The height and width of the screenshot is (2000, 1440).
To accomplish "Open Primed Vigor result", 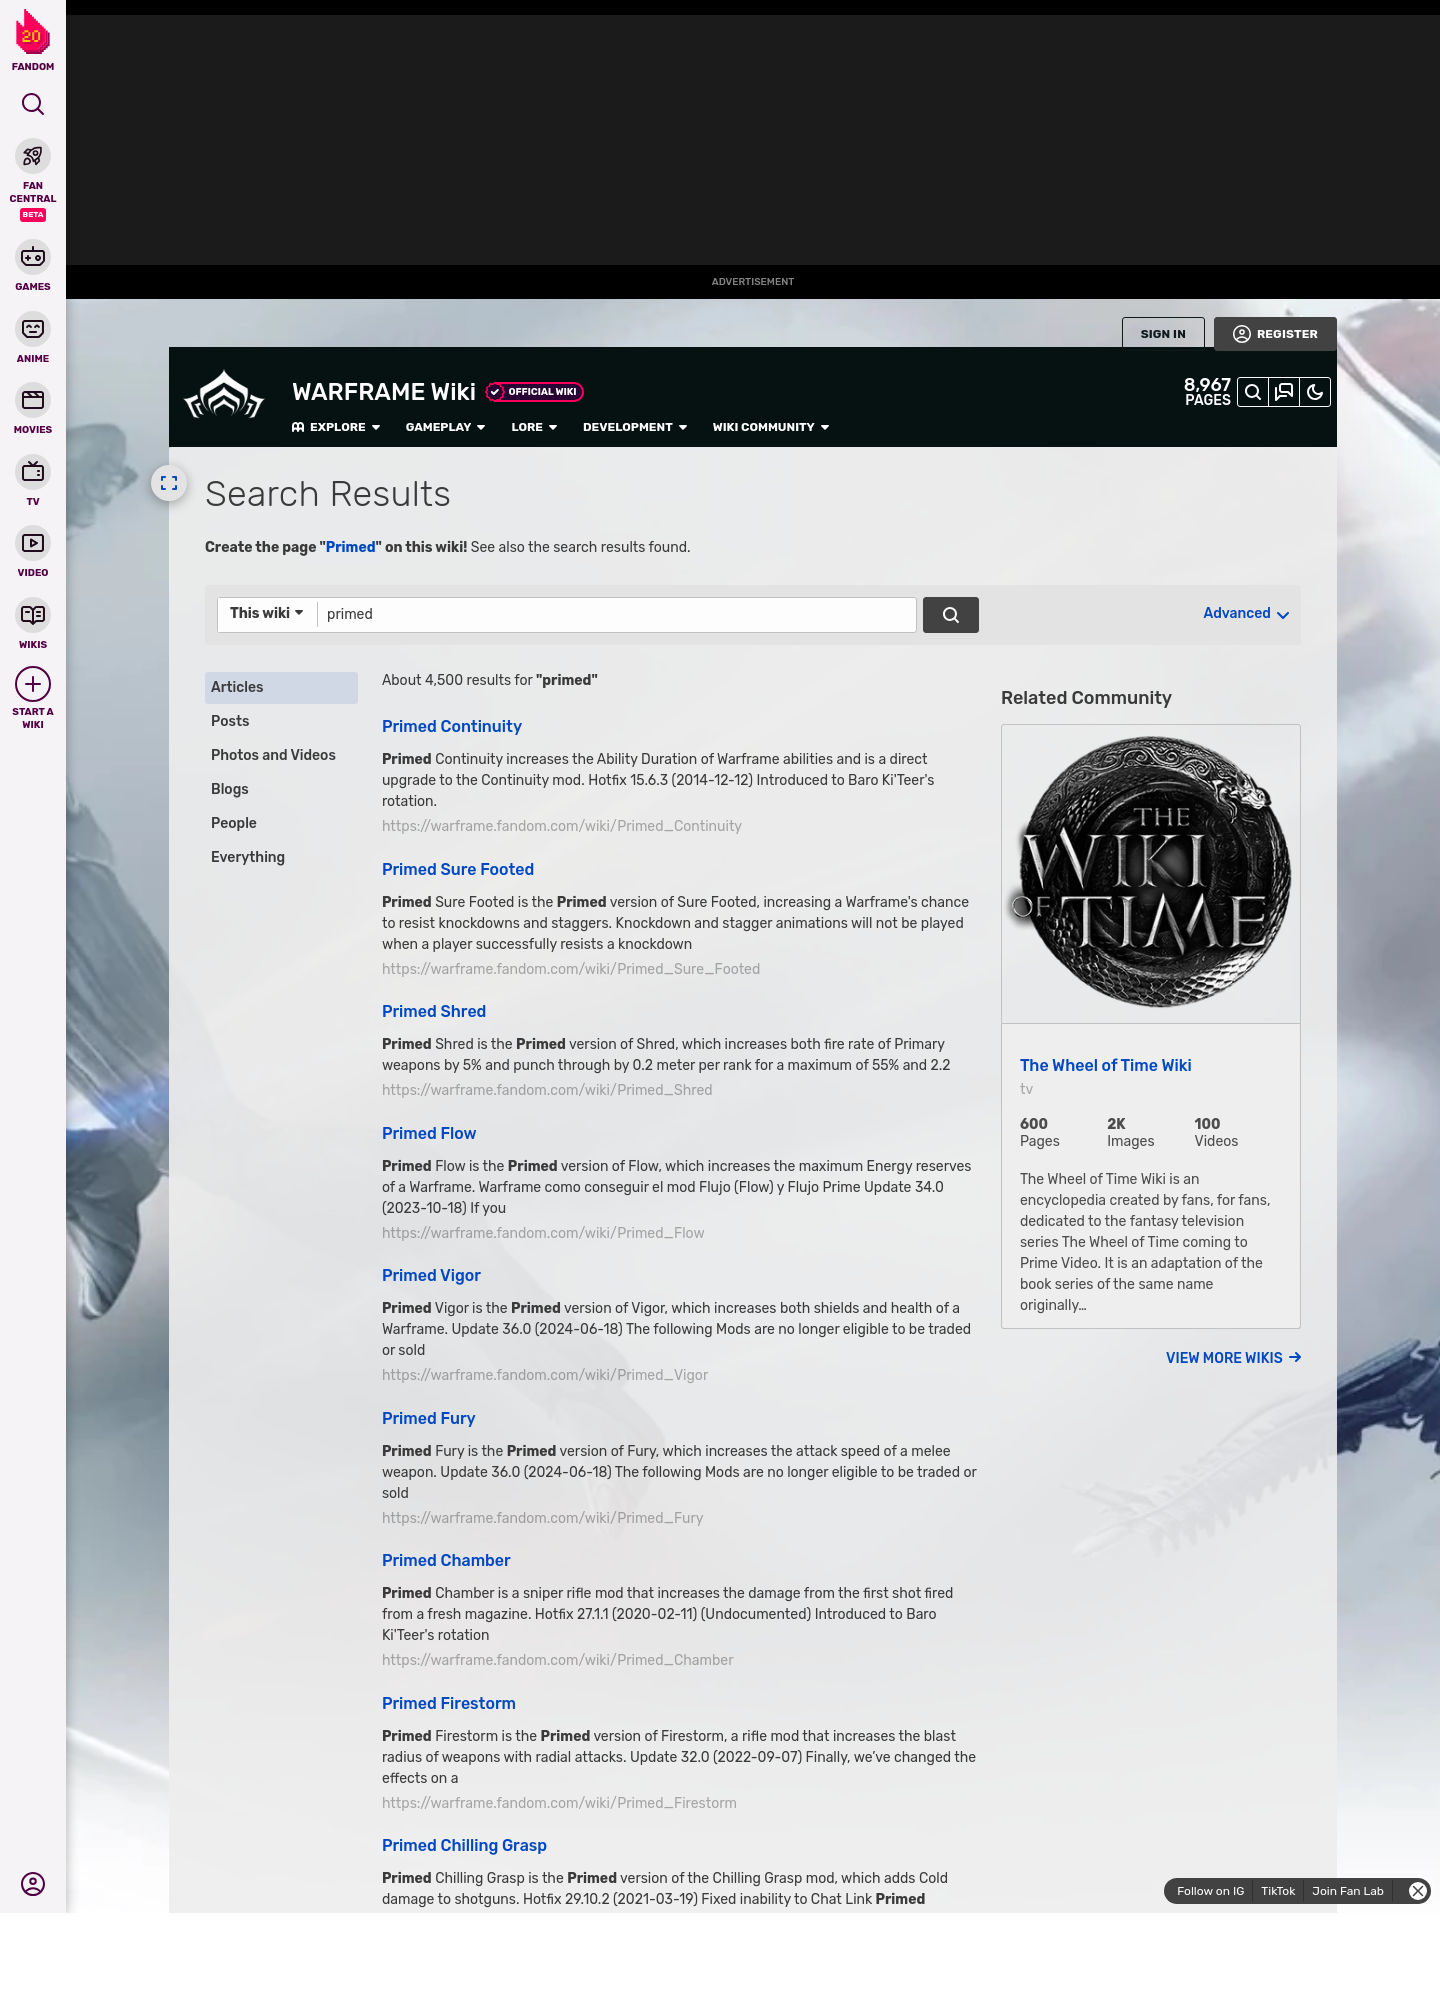I will 431,1275.
